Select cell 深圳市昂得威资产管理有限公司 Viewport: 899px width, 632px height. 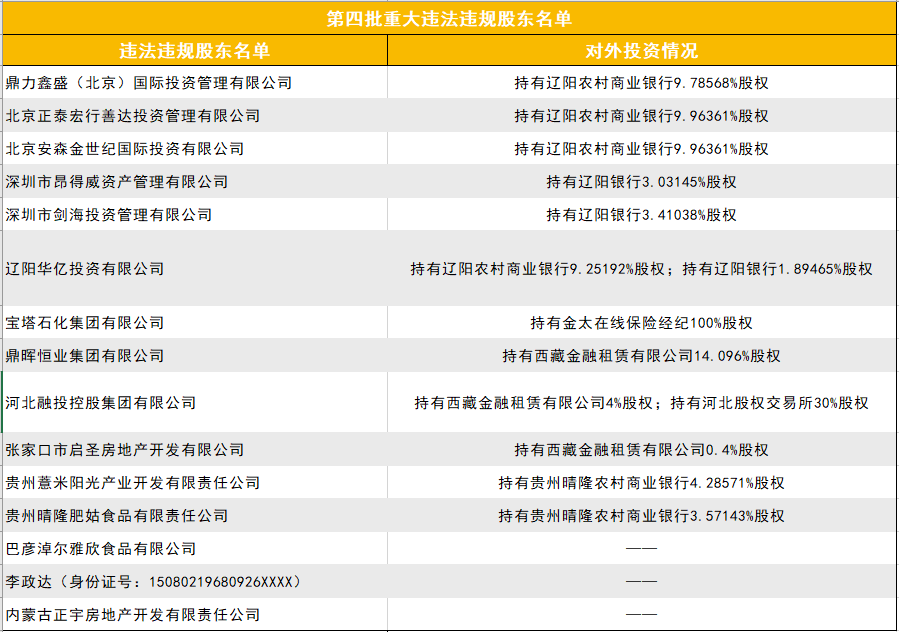coord(195,182)
